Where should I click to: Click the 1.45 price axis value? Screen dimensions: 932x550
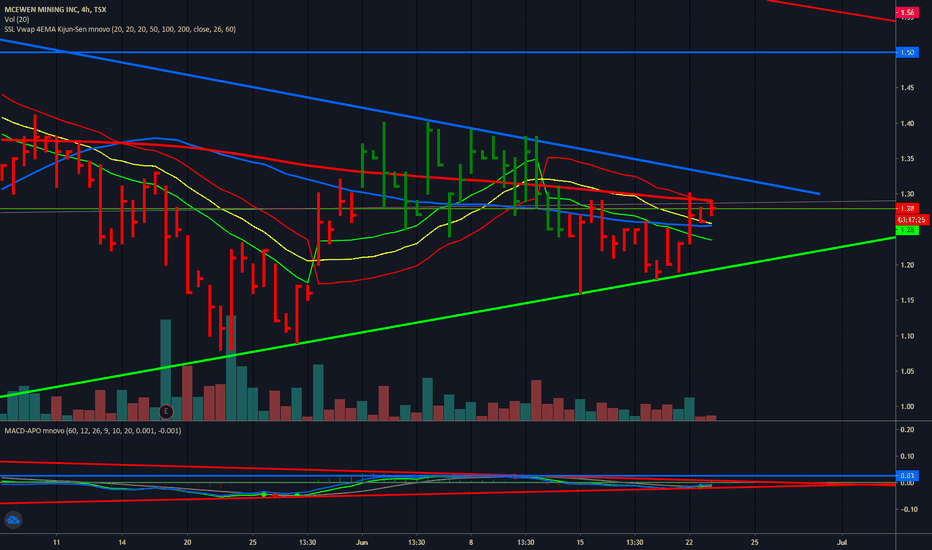(907, 88)
